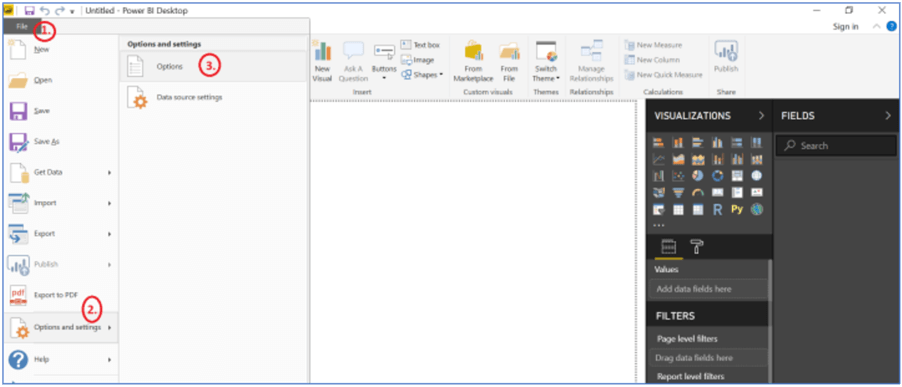Expand the Export submenu arrow
The height and width of the screenshot is (387, 902).
(x=109, y=234)
